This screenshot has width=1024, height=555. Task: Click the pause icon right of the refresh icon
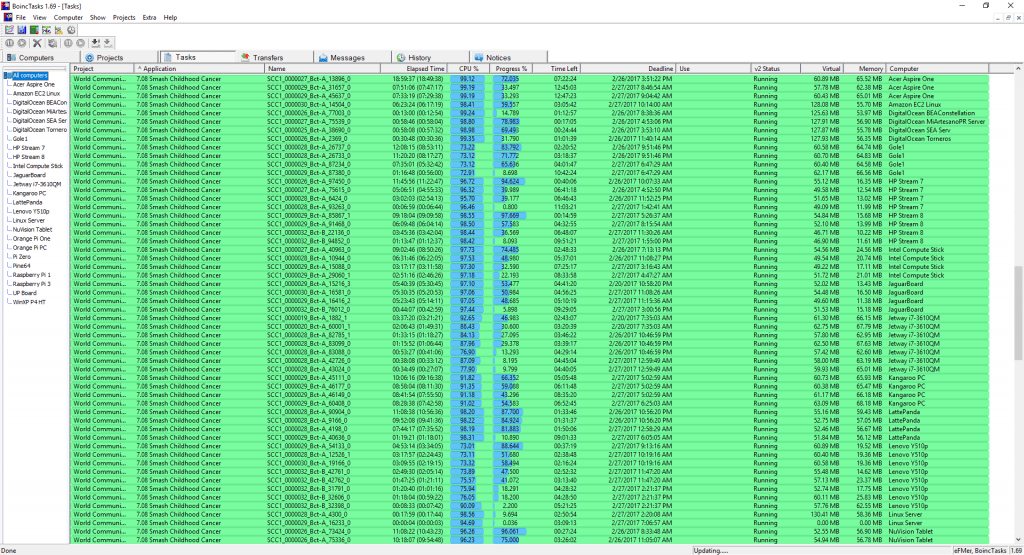pos(68,43)
